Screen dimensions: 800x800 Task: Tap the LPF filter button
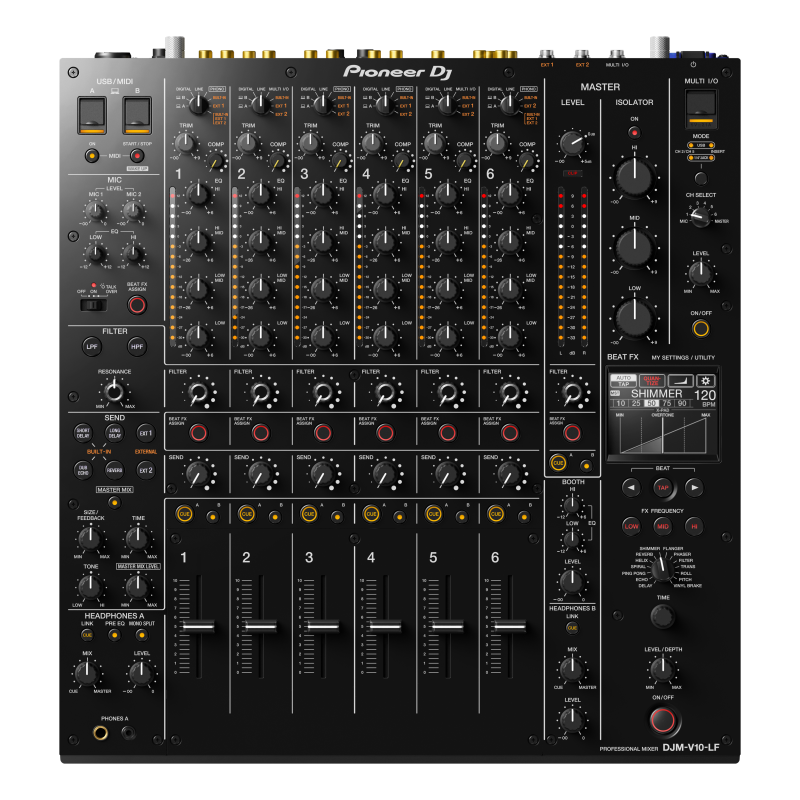click(x=92, y=346)
